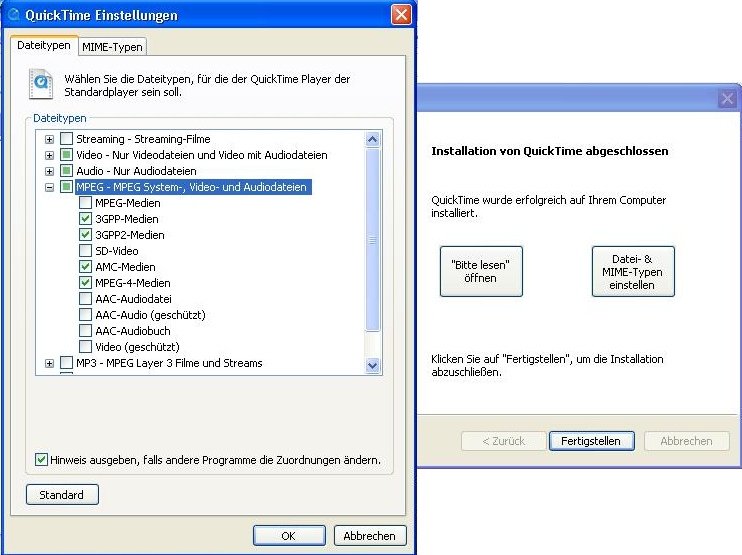Viewport: 742px width, 555px height.
Task: Check the AAC-Audiodatei checkbox
Action: 85,299
